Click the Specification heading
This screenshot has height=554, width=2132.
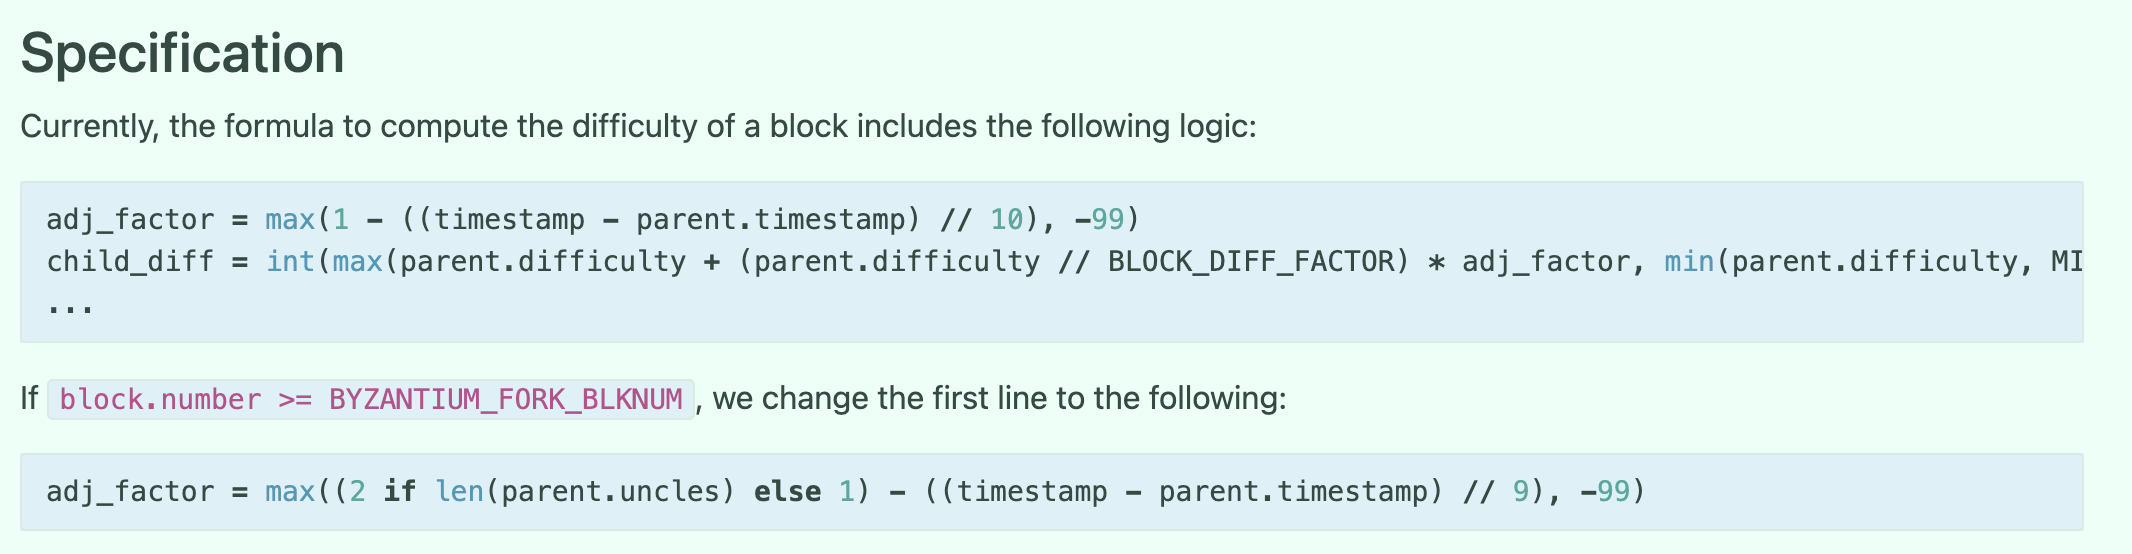point(182,54)
